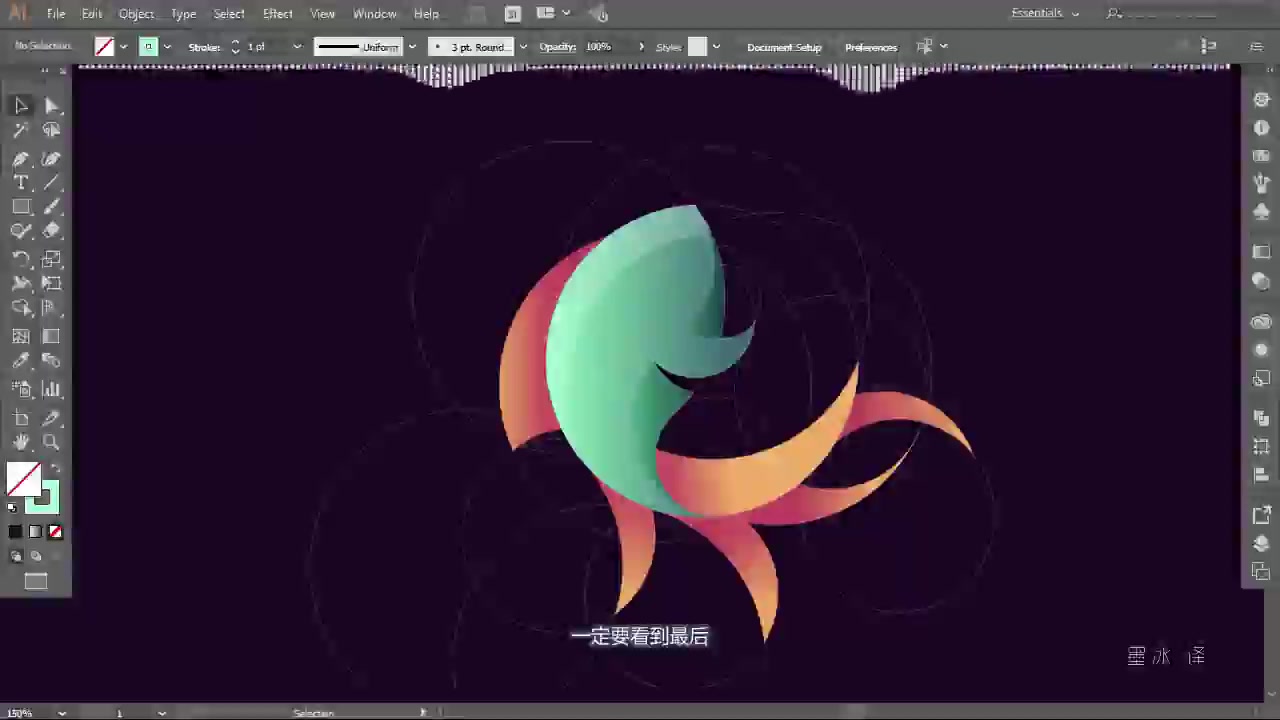Open the Asset Export panel icon
This screenshot has height=720, width=1280.
coord(1262,515)
